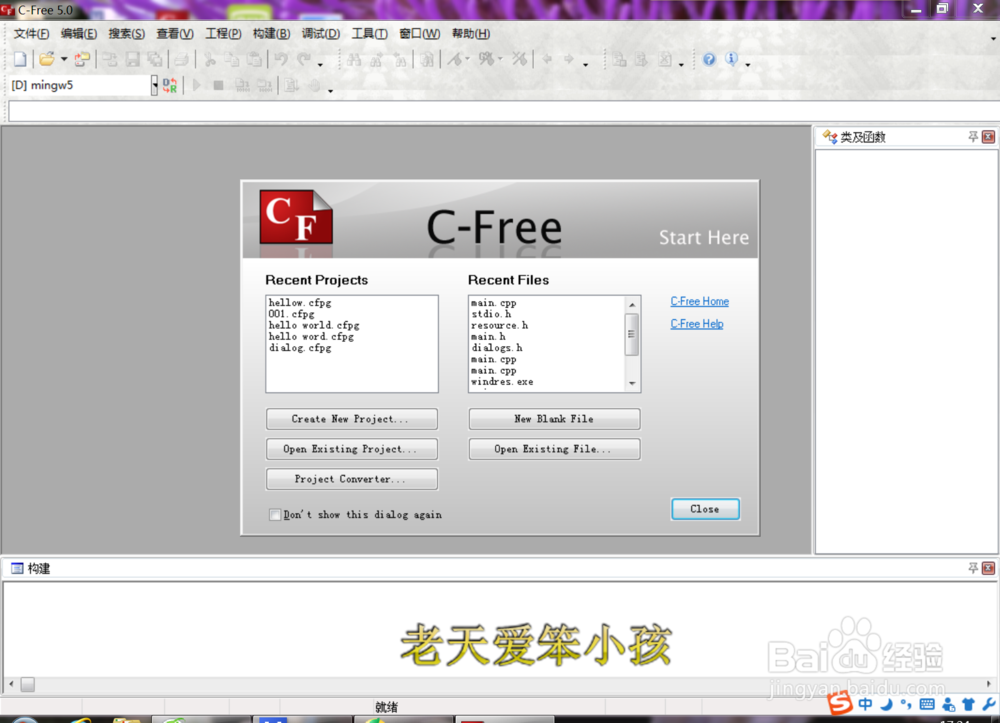Click the Print toolbar icon
Viewport: 1000px width, 723px height.
181,59
